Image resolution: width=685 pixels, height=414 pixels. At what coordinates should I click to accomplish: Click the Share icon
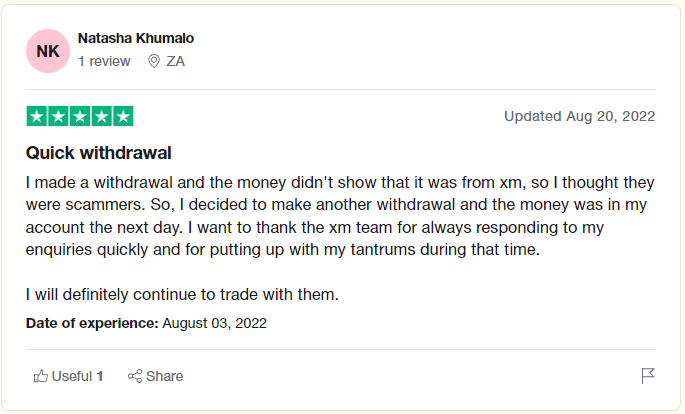click(x=135, y=376)
